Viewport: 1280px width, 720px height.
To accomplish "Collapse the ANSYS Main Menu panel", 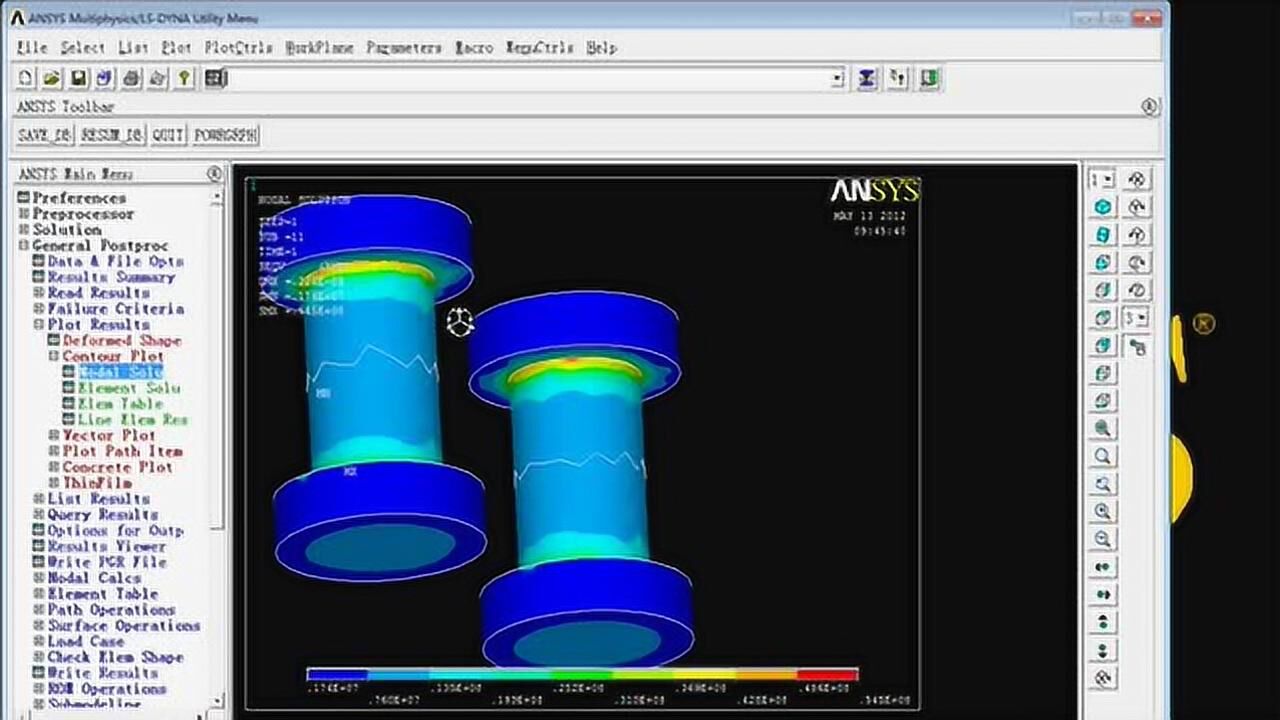I will [214, 174].
